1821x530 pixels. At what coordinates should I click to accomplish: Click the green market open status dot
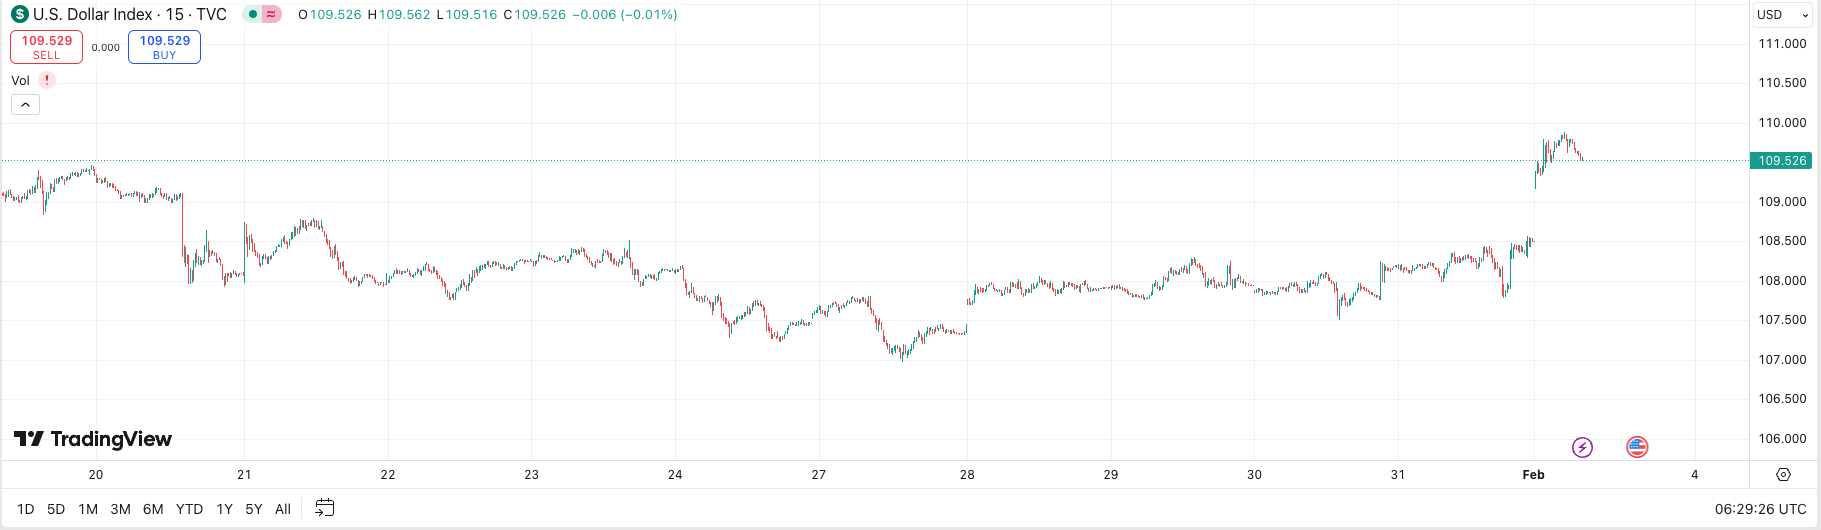tap(254, 14)
